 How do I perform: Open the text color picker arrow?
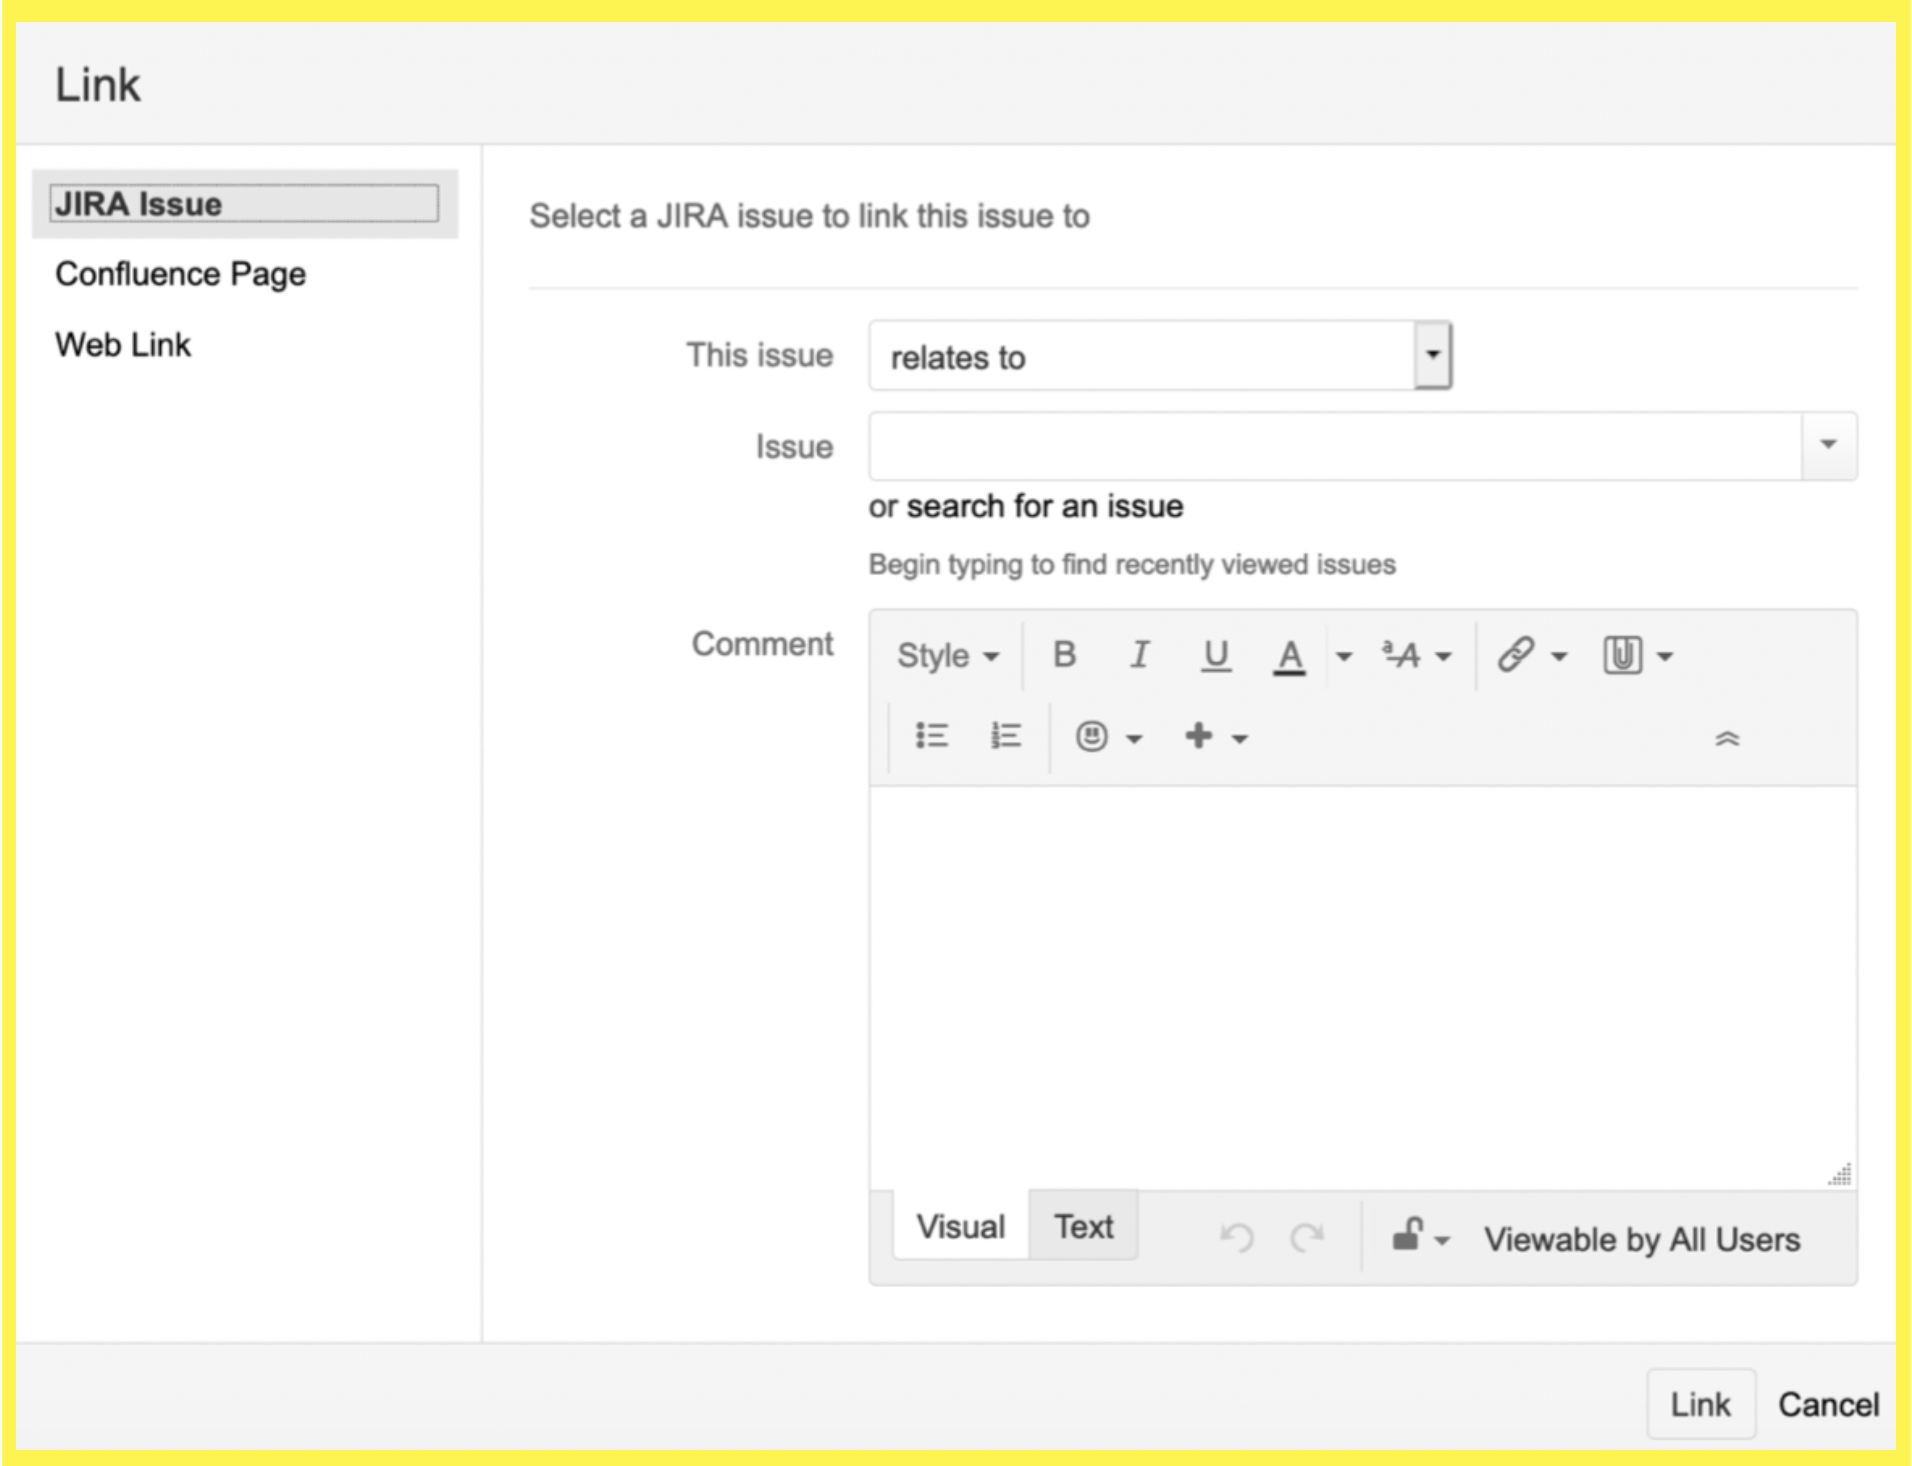point(1344,657)
